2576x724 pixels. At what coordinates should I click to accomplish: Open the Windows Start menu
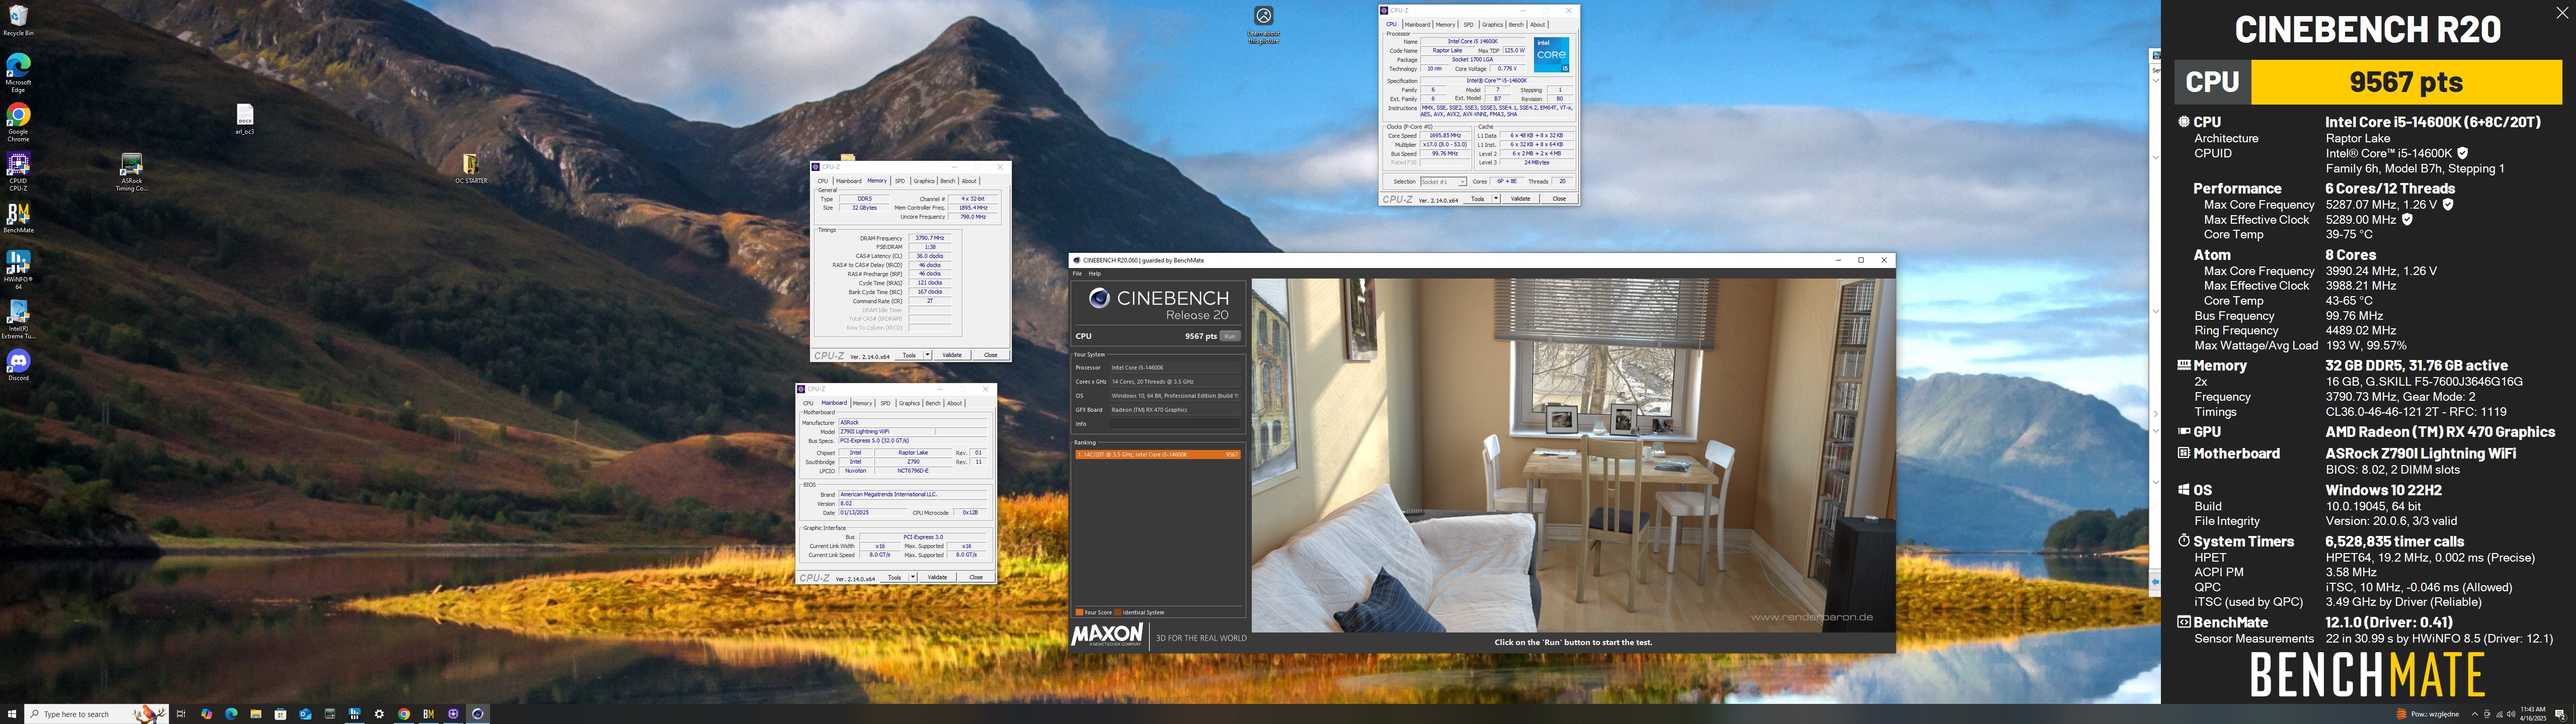click(12, 714)
